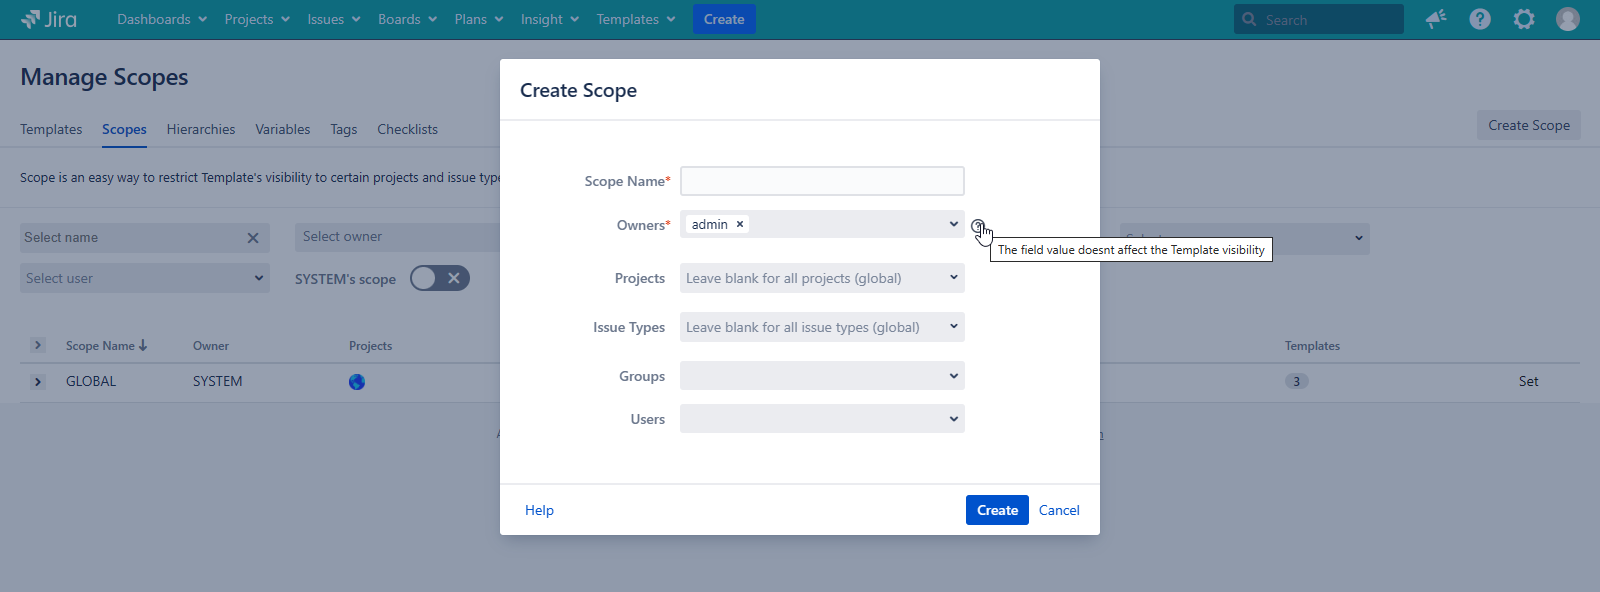This screenshot has height=592, width=1600.
Task: Toggle the SYSTEM's scope switch
Action: click(439, 278)
